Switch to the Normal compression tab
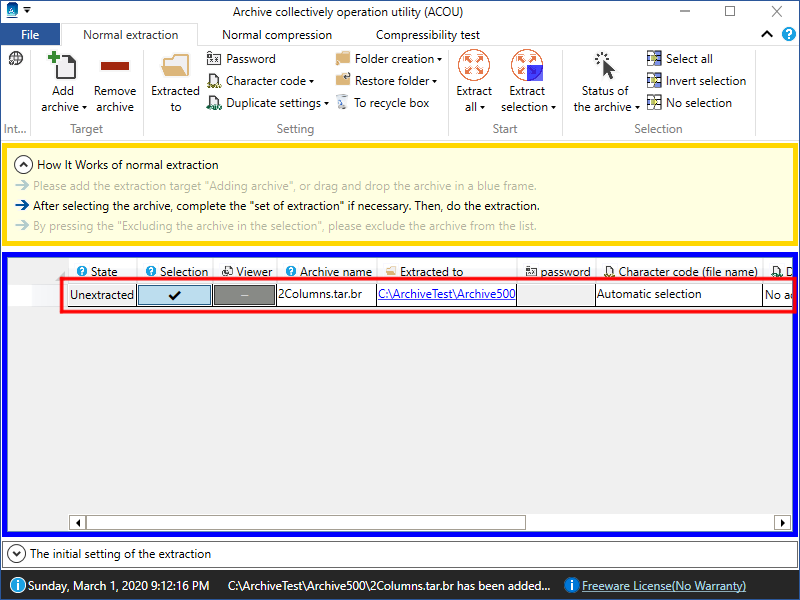This screenshot has height=600, width=800. coord(277,35)
